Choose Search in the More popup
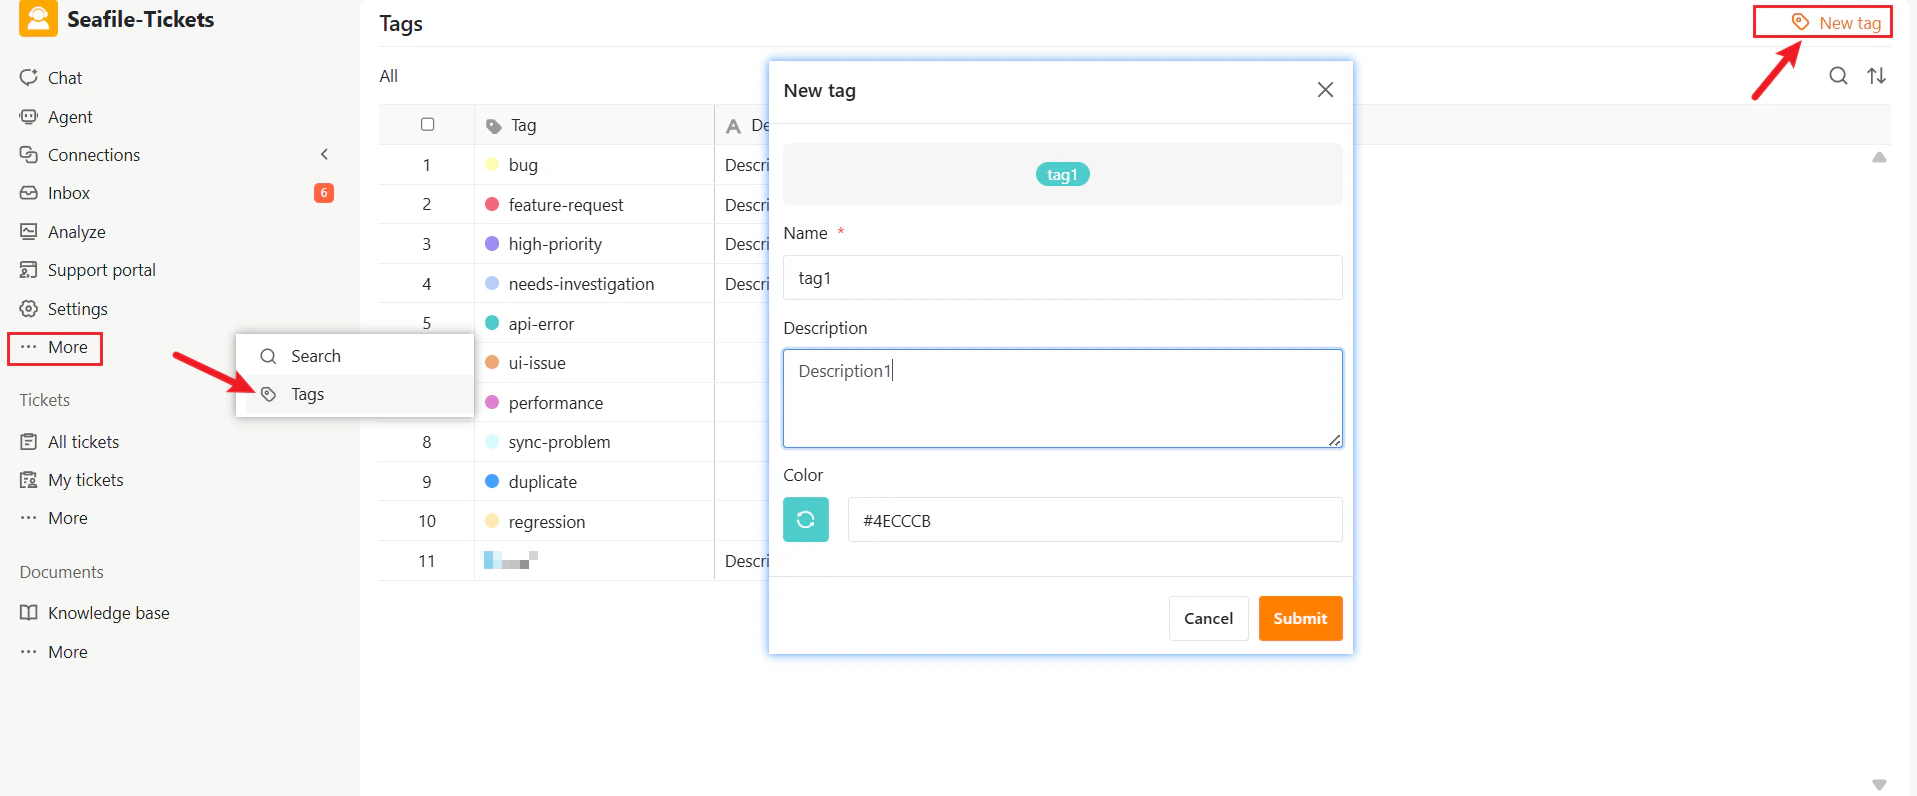This screenshot has height=796, width=1917. click(x=316, y=356)
